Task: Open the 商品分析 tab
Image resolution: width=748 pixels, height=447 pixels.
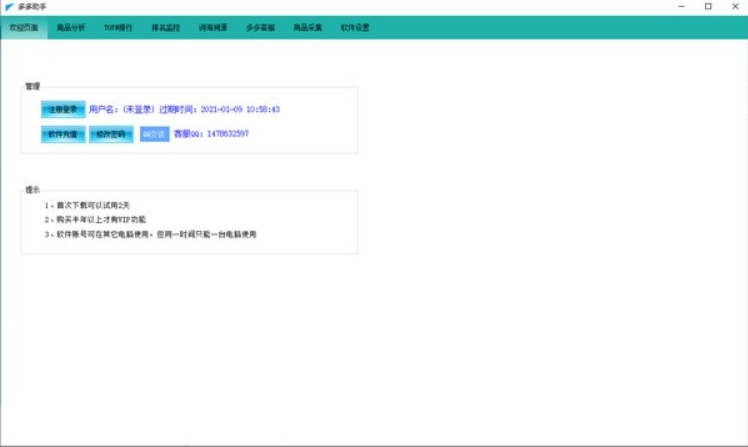Action: click(71, 28)
